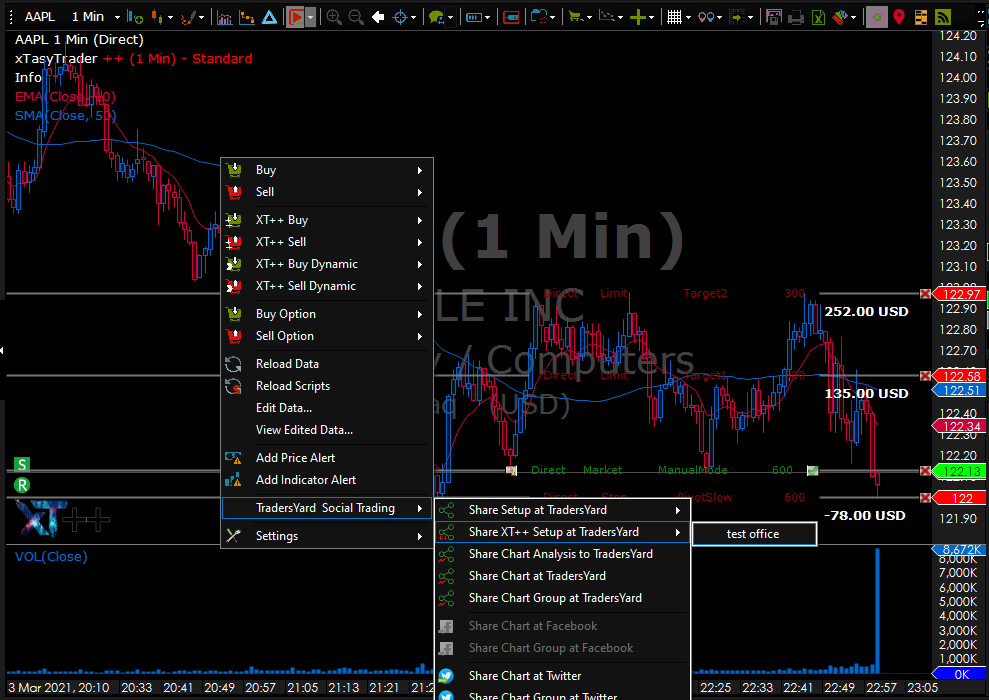Expand the chart style dropdown arrow
This screenshot has height=700, width=989.
tap(170, 17)
